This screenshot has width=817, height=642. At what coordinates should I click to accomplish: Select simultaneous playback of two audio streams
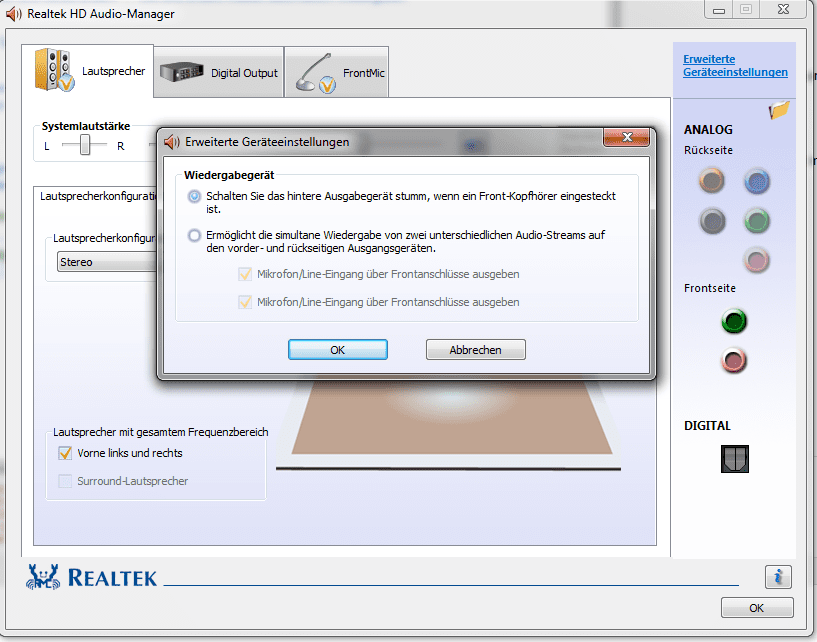194,236
